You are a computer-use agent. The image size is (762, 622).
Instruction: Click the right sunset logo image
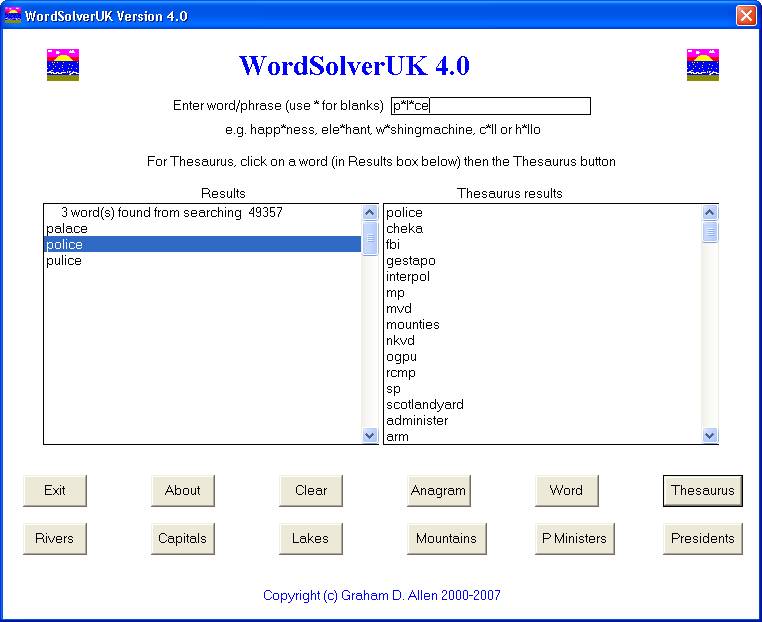point(703,65)
